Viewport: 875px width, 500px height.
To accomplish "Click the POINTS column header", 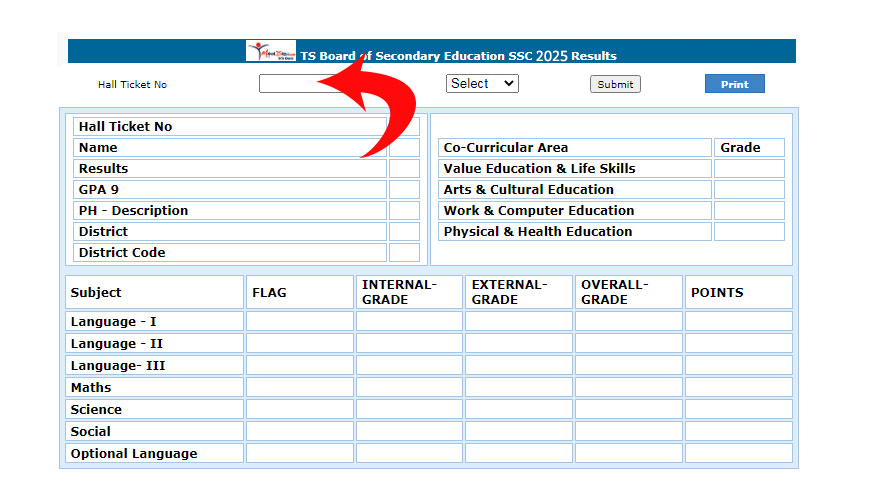I will [738, 292].
